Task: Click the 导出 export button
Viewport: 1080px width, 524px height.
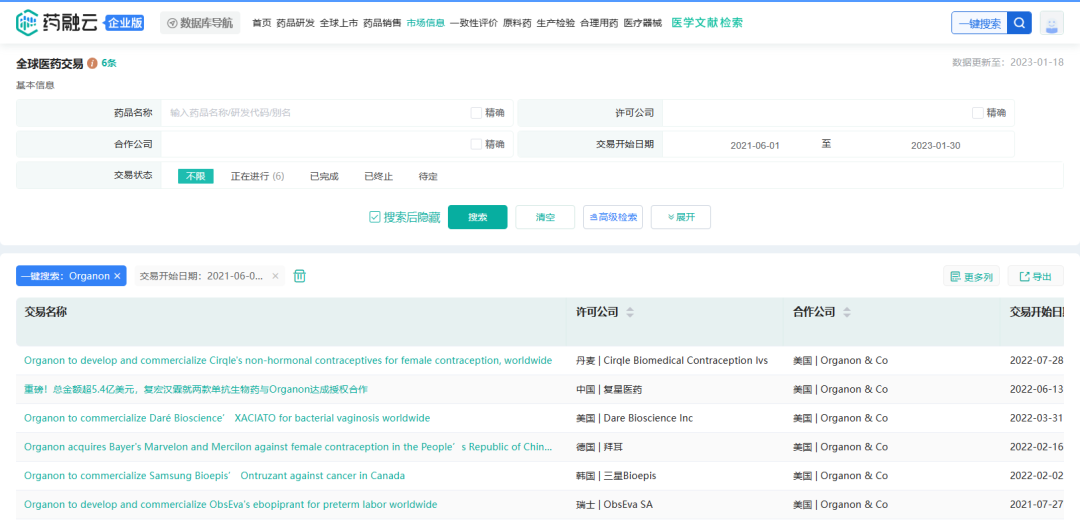Action: [x=1035, y=277]
